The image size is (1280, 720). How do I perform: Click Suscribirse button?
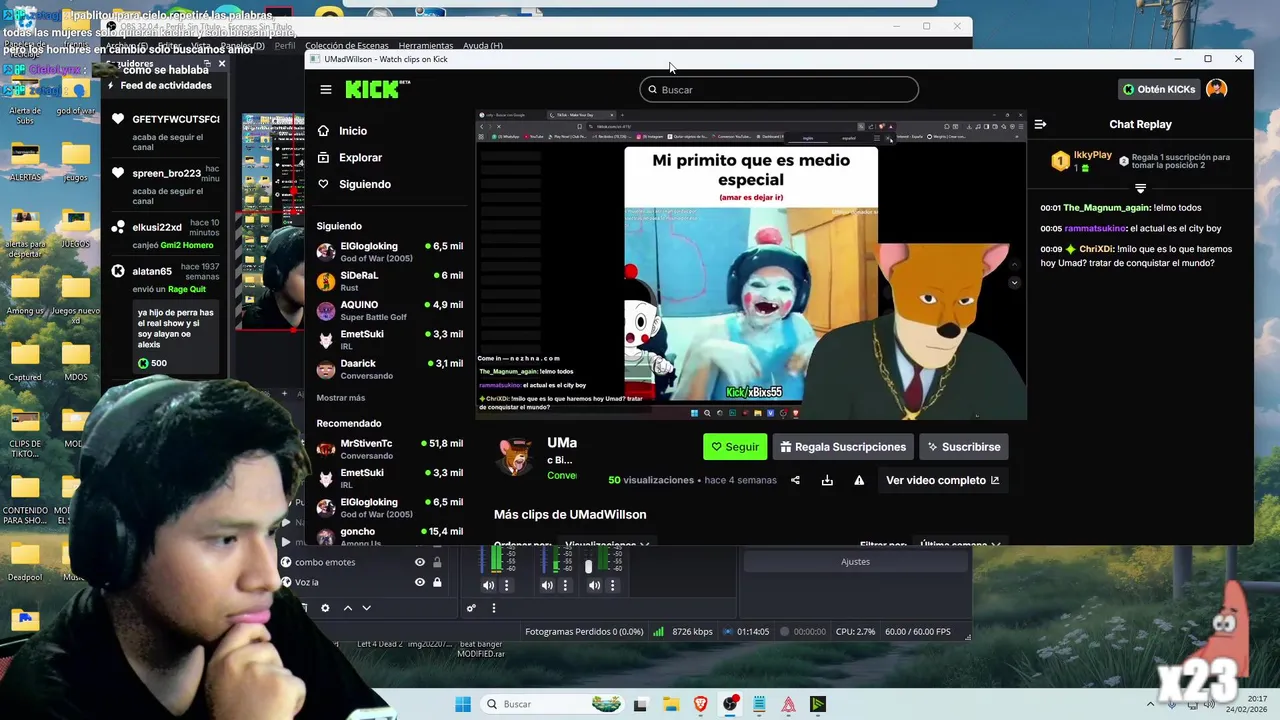tap(964, 447)
